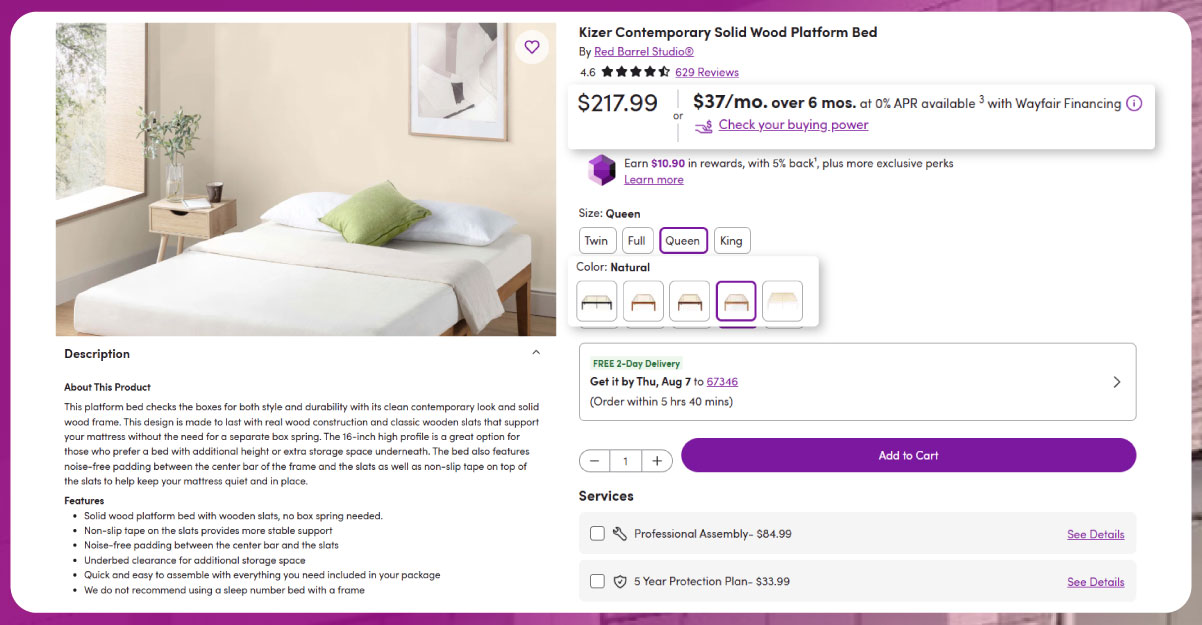The height and width of the screenshot is (625, 1202).
Task: Add product to wishlist via heart icon
Action: pyautogui.click(x=531, y=47)
